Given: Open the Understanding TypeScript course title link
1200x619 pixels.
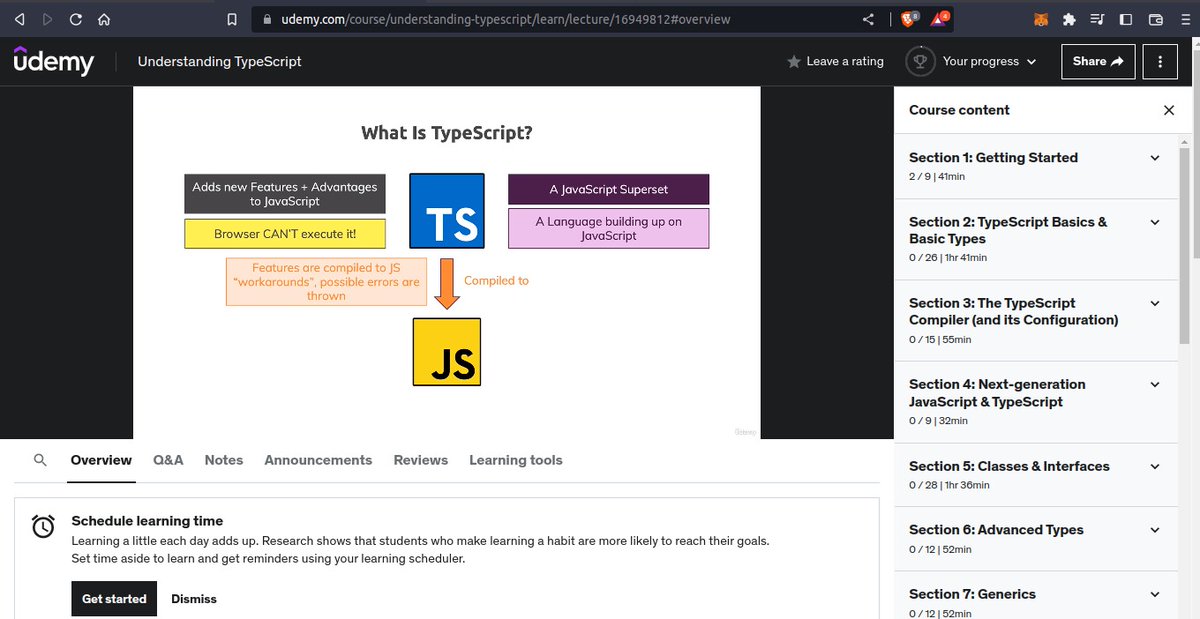Looking at the screenshot, I should coord(219,61).
